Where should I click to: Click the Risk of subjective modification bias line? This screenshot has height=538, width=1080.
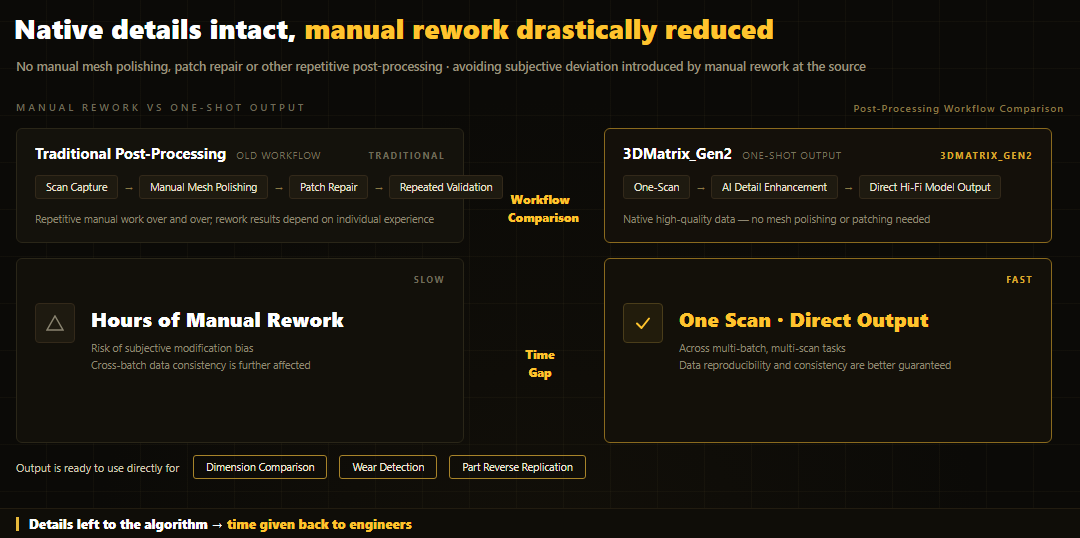[x=172, y=348]
